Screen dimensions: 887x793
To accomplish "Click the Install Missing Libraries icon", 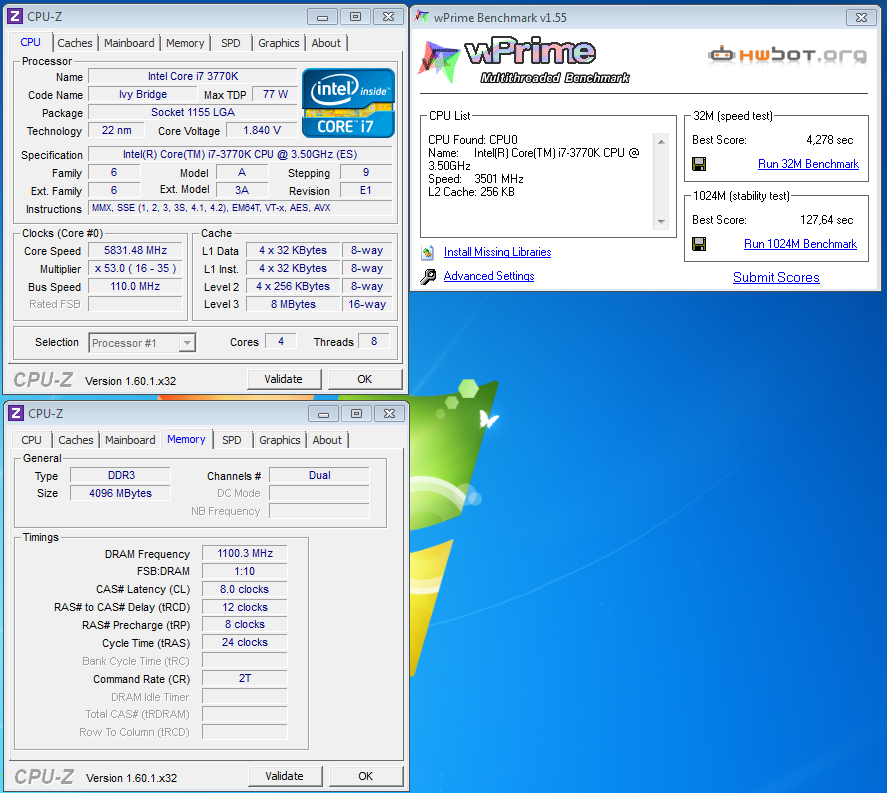I will (428, 252).
